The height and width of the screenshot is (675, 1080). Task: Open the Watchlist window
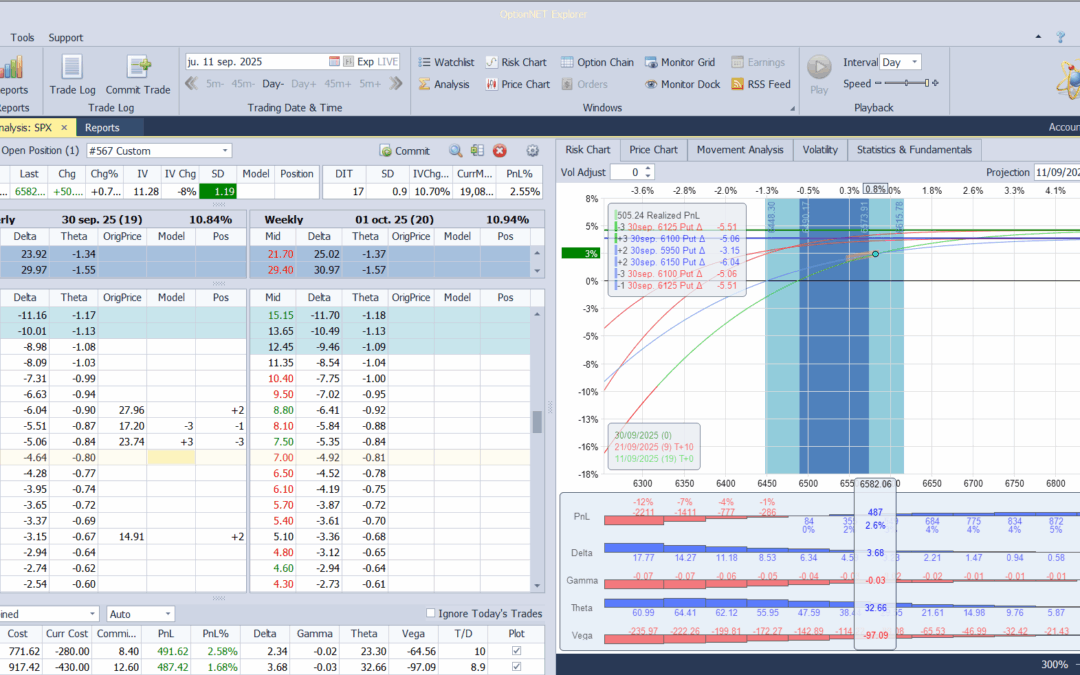pos(446,62)
